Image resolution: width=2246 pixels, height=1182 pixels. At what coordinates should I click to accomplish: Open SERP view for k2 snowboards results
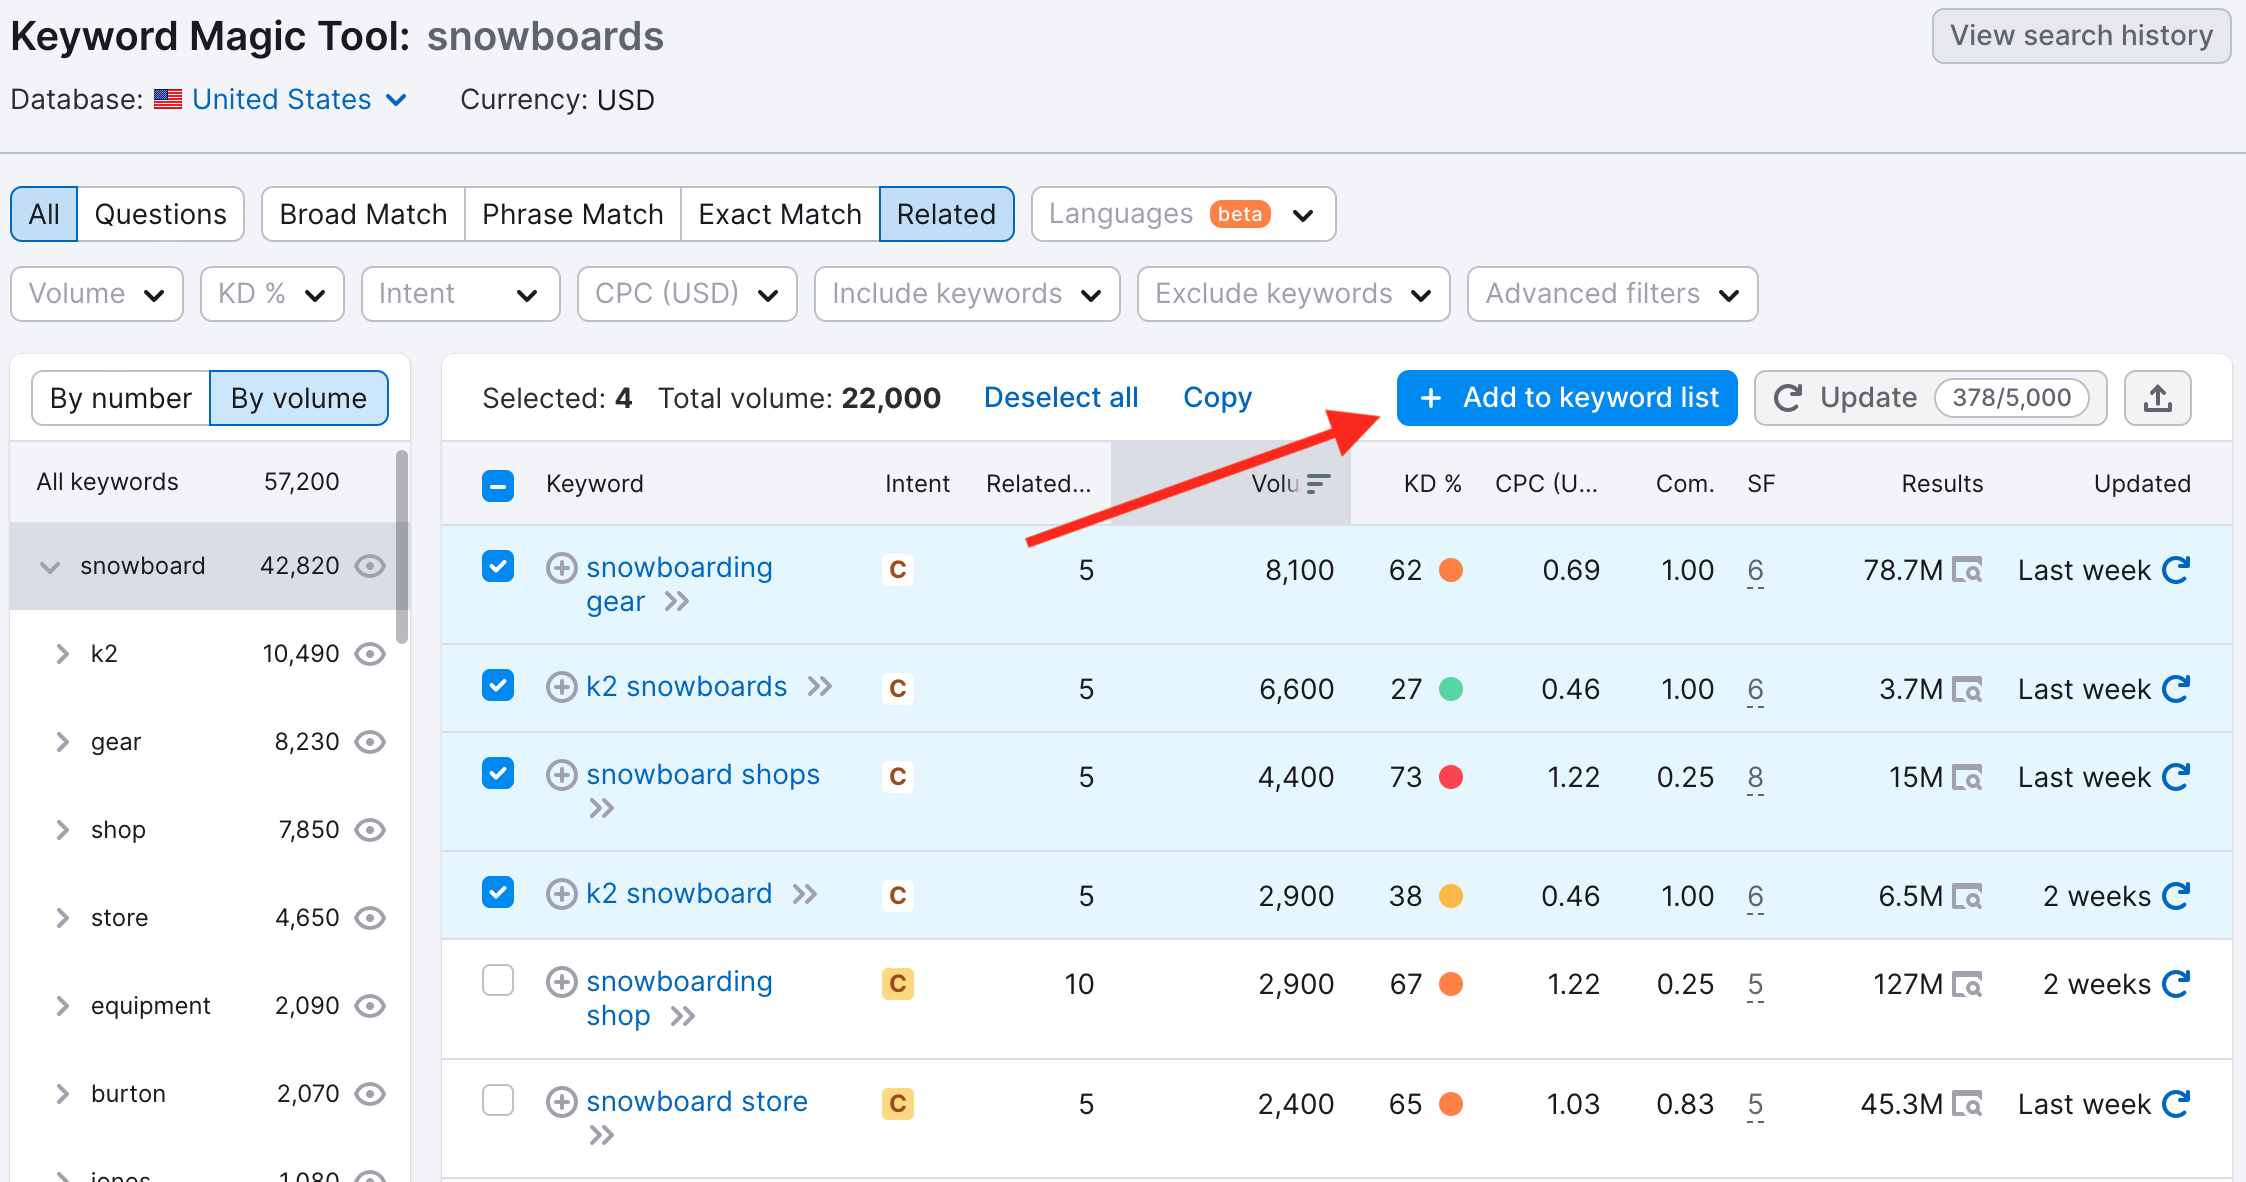point(1967,689)
